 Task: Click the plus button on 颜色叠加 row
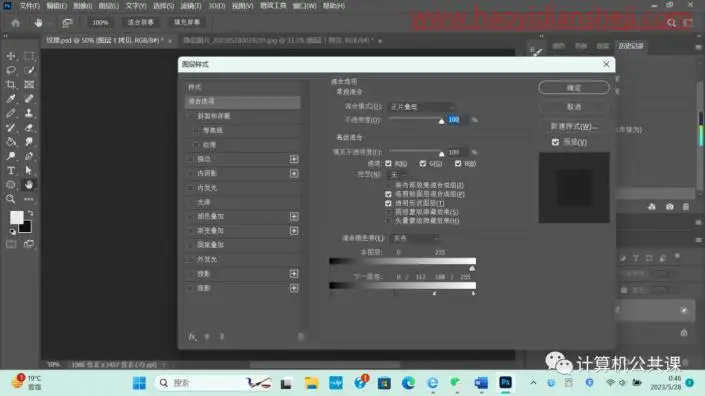click(x=294, y=217)
